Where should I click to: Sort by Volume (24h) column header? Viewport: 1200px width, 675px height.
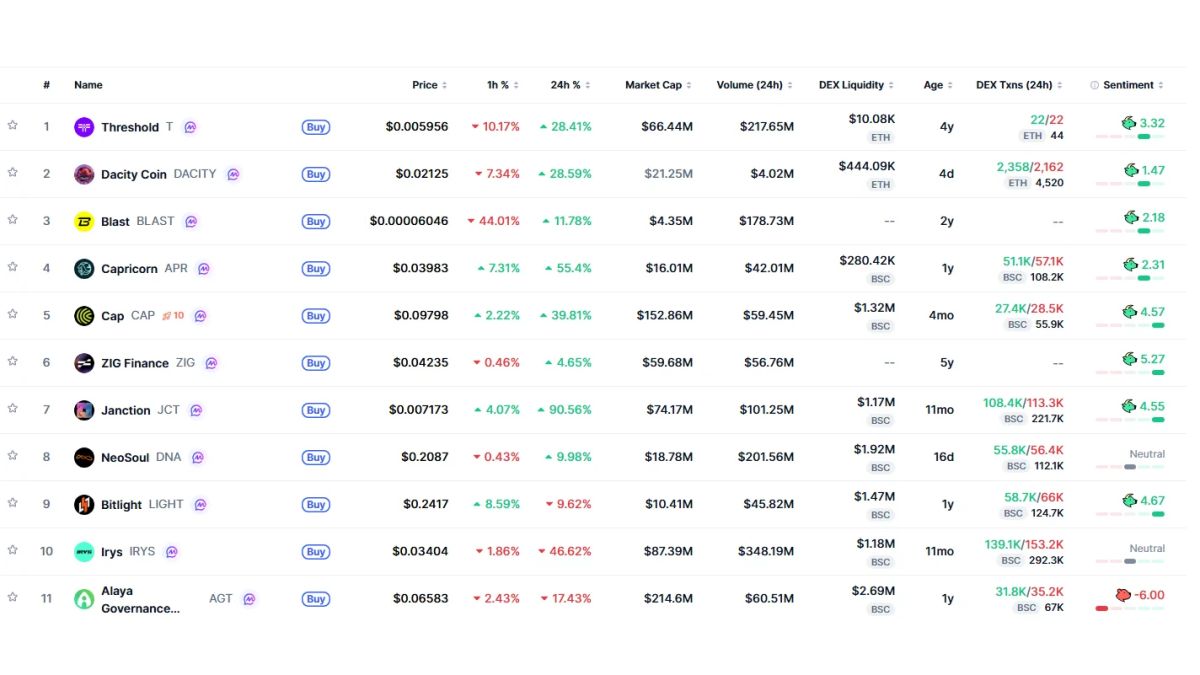tap(755, 85)
